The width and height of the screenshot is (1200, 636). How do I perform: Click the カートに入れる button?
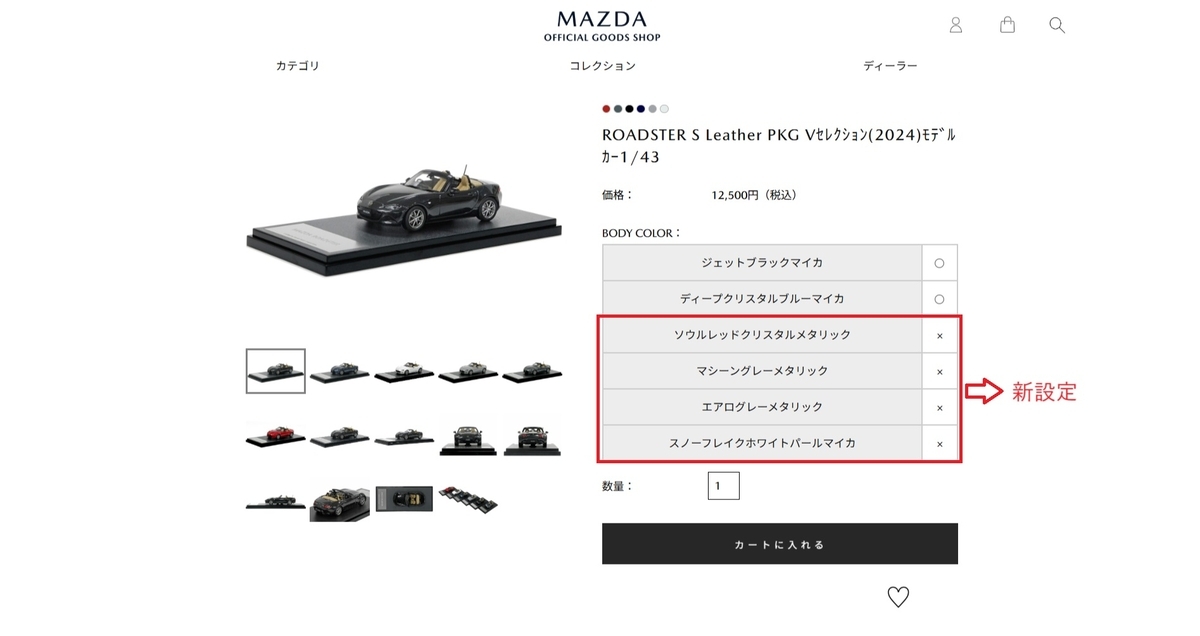[x=780, y=544]
